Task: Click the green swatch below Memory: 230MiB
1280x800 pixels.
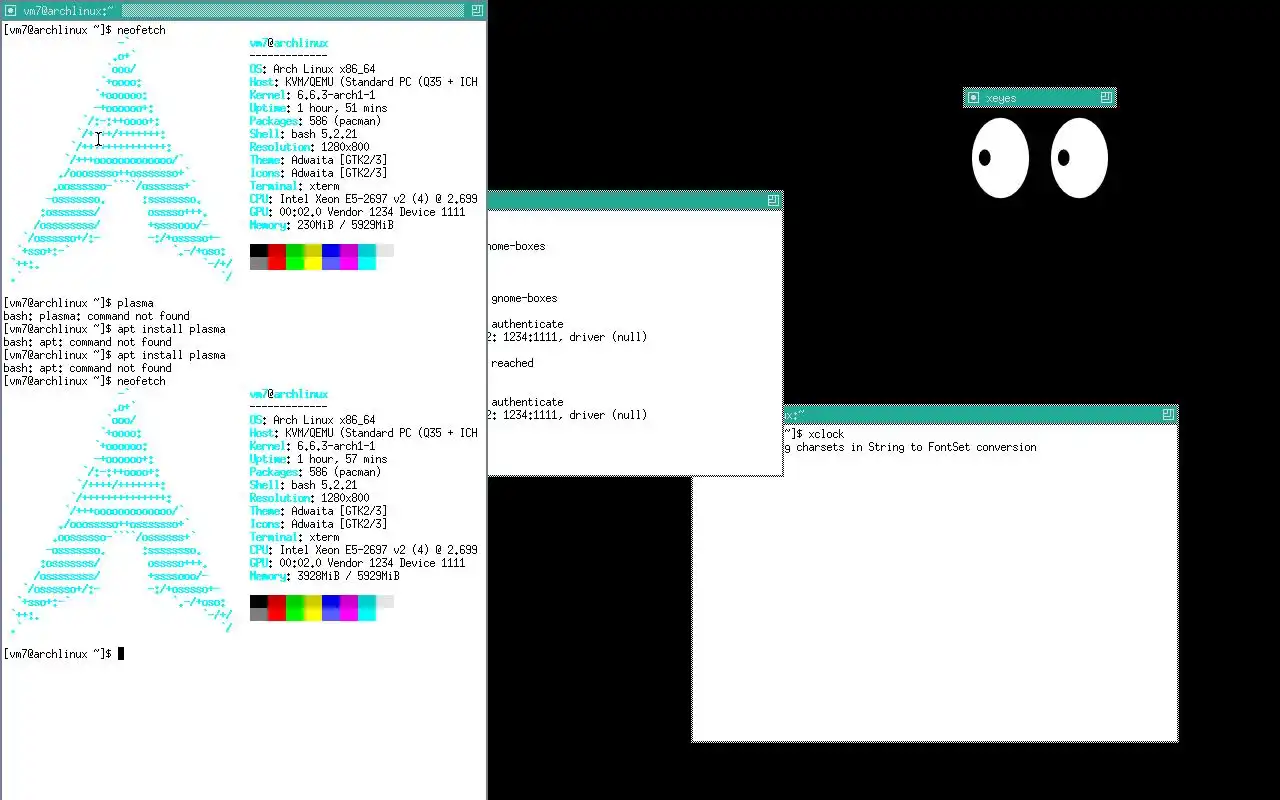Action: coord(295,257)
